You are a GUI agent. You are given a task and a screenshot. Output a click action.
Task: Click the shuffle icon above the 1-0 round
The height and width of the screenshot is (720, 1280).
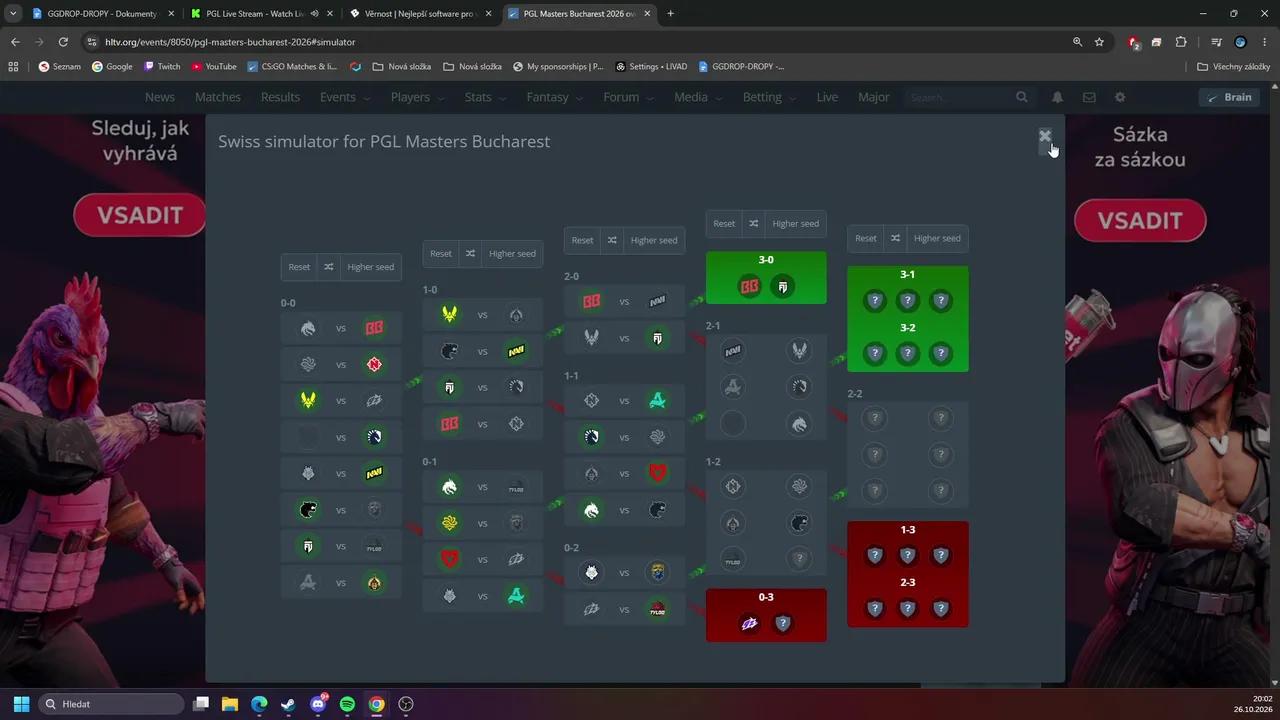[470, 254]
